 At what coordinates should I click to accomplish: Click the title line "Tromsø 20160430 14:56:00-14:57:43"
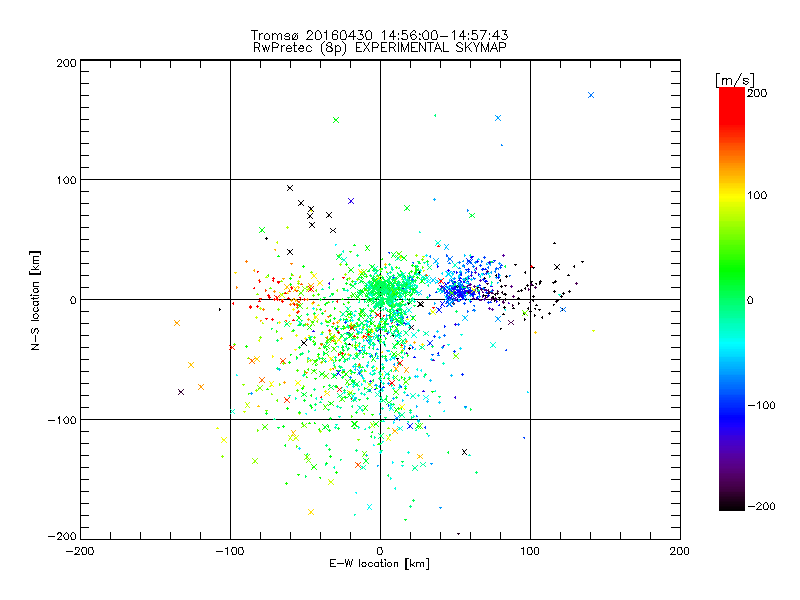(379, 35)
